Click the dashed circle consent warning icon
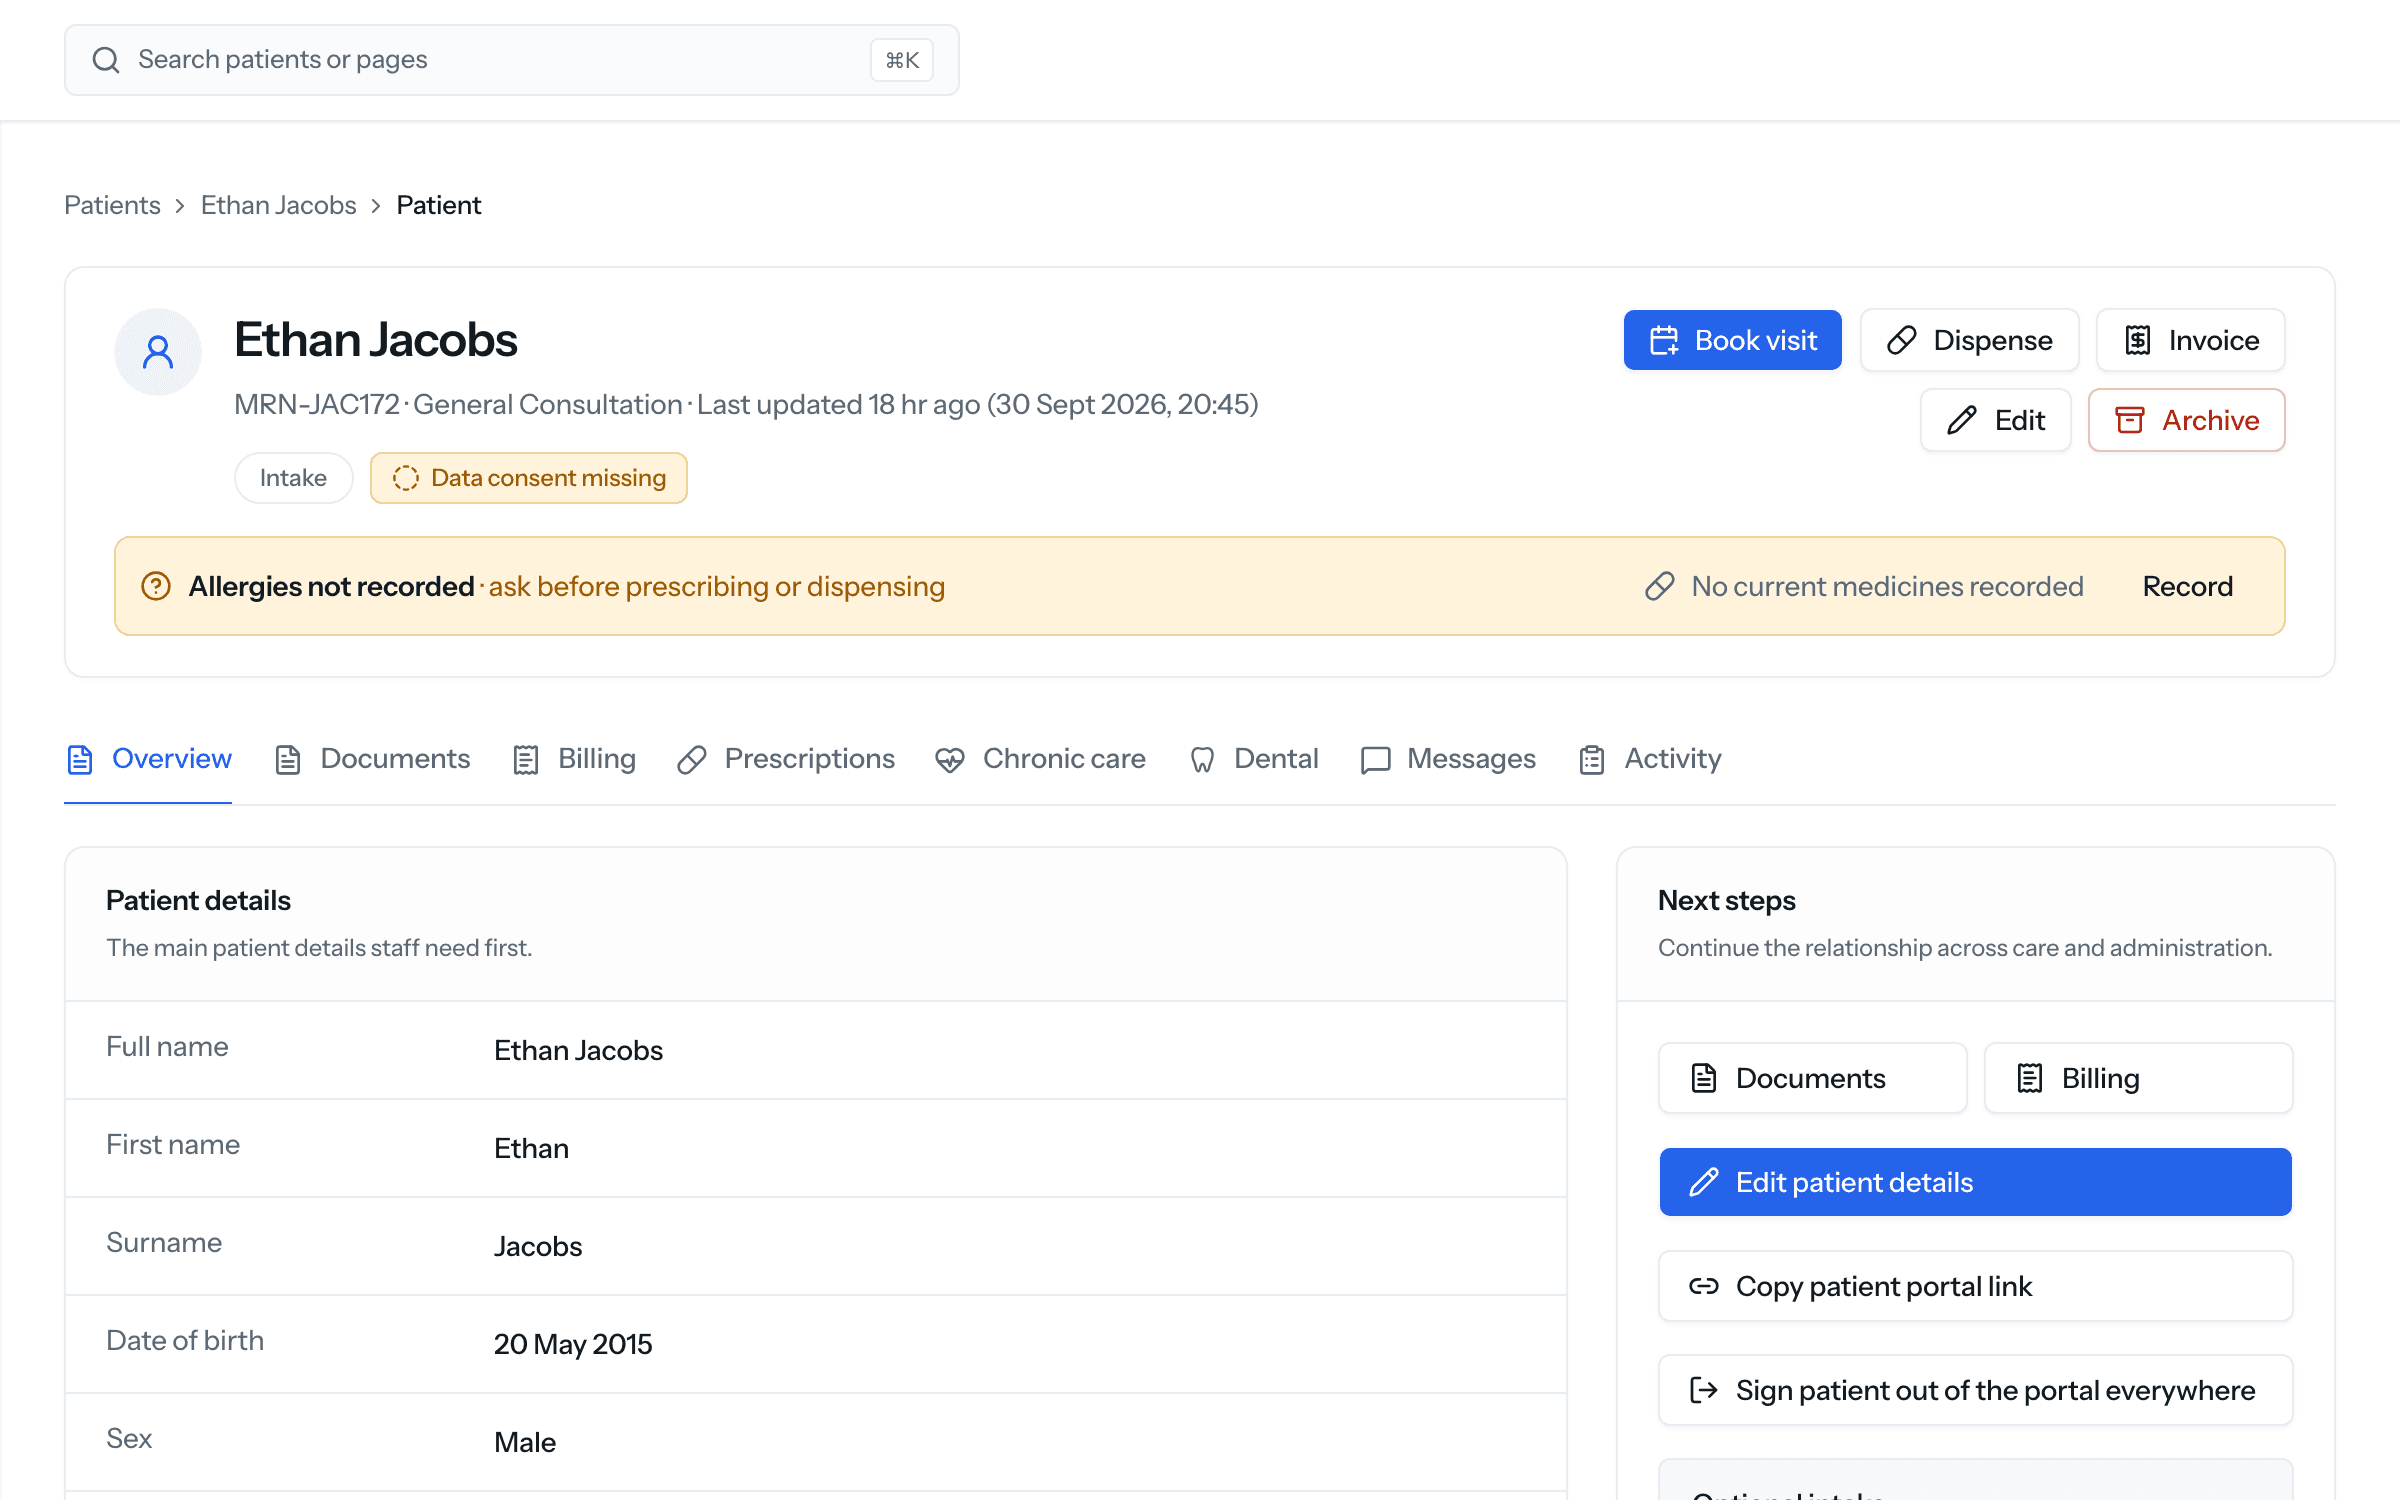 [x=405, y=478]
